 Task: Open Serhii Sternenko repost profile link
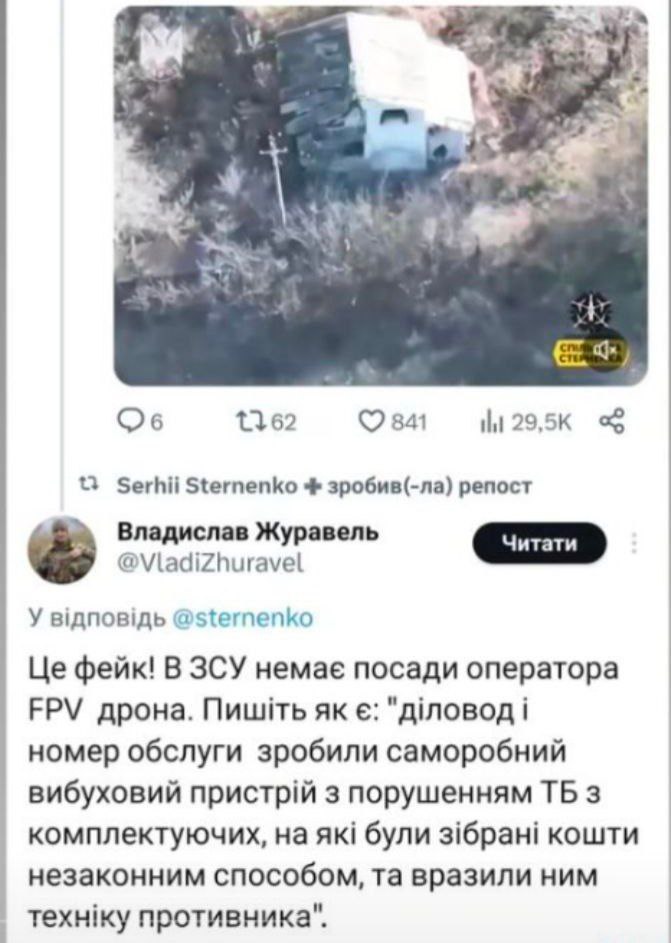[x=206, y=485]
